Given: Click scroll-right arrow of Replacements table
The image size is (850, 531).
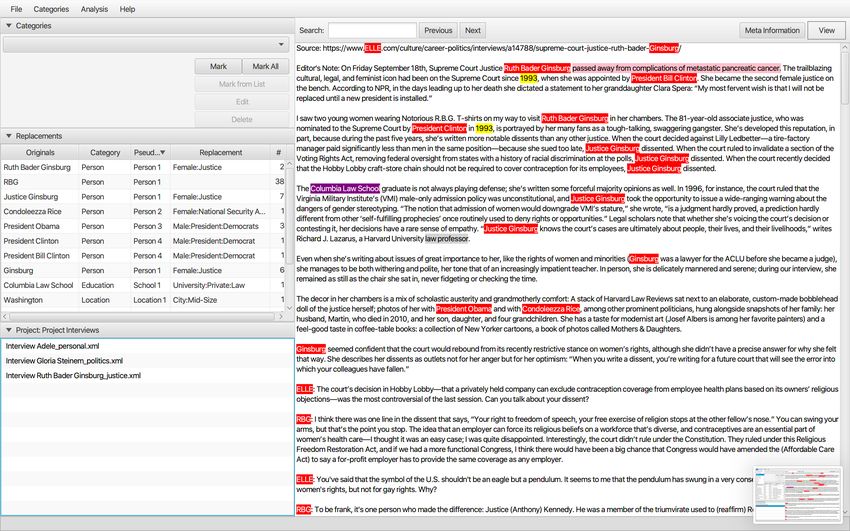Looking at the screenshot, I should tap(280, 316).
